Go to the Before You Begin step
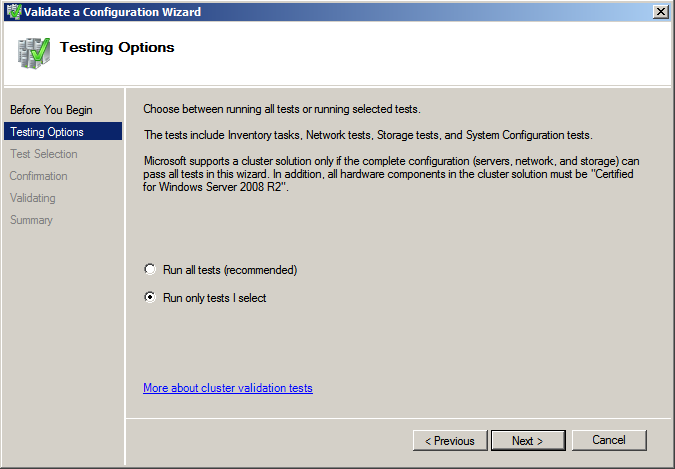675x469 pixels. click(x=51, y=110)
